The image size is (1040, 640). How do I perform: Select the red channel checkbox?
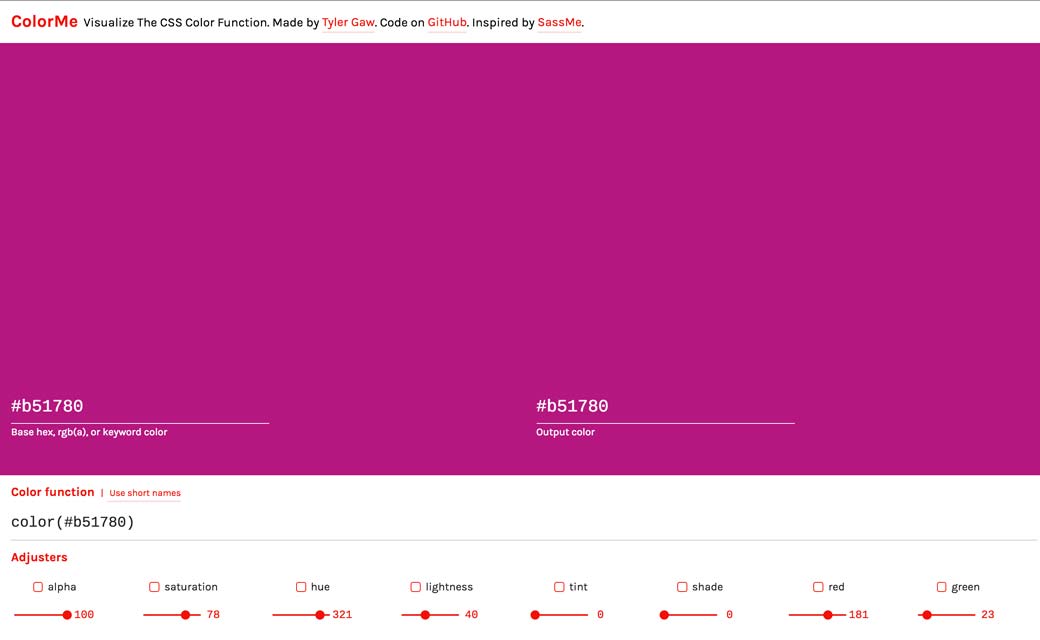(x=818, y=587)
